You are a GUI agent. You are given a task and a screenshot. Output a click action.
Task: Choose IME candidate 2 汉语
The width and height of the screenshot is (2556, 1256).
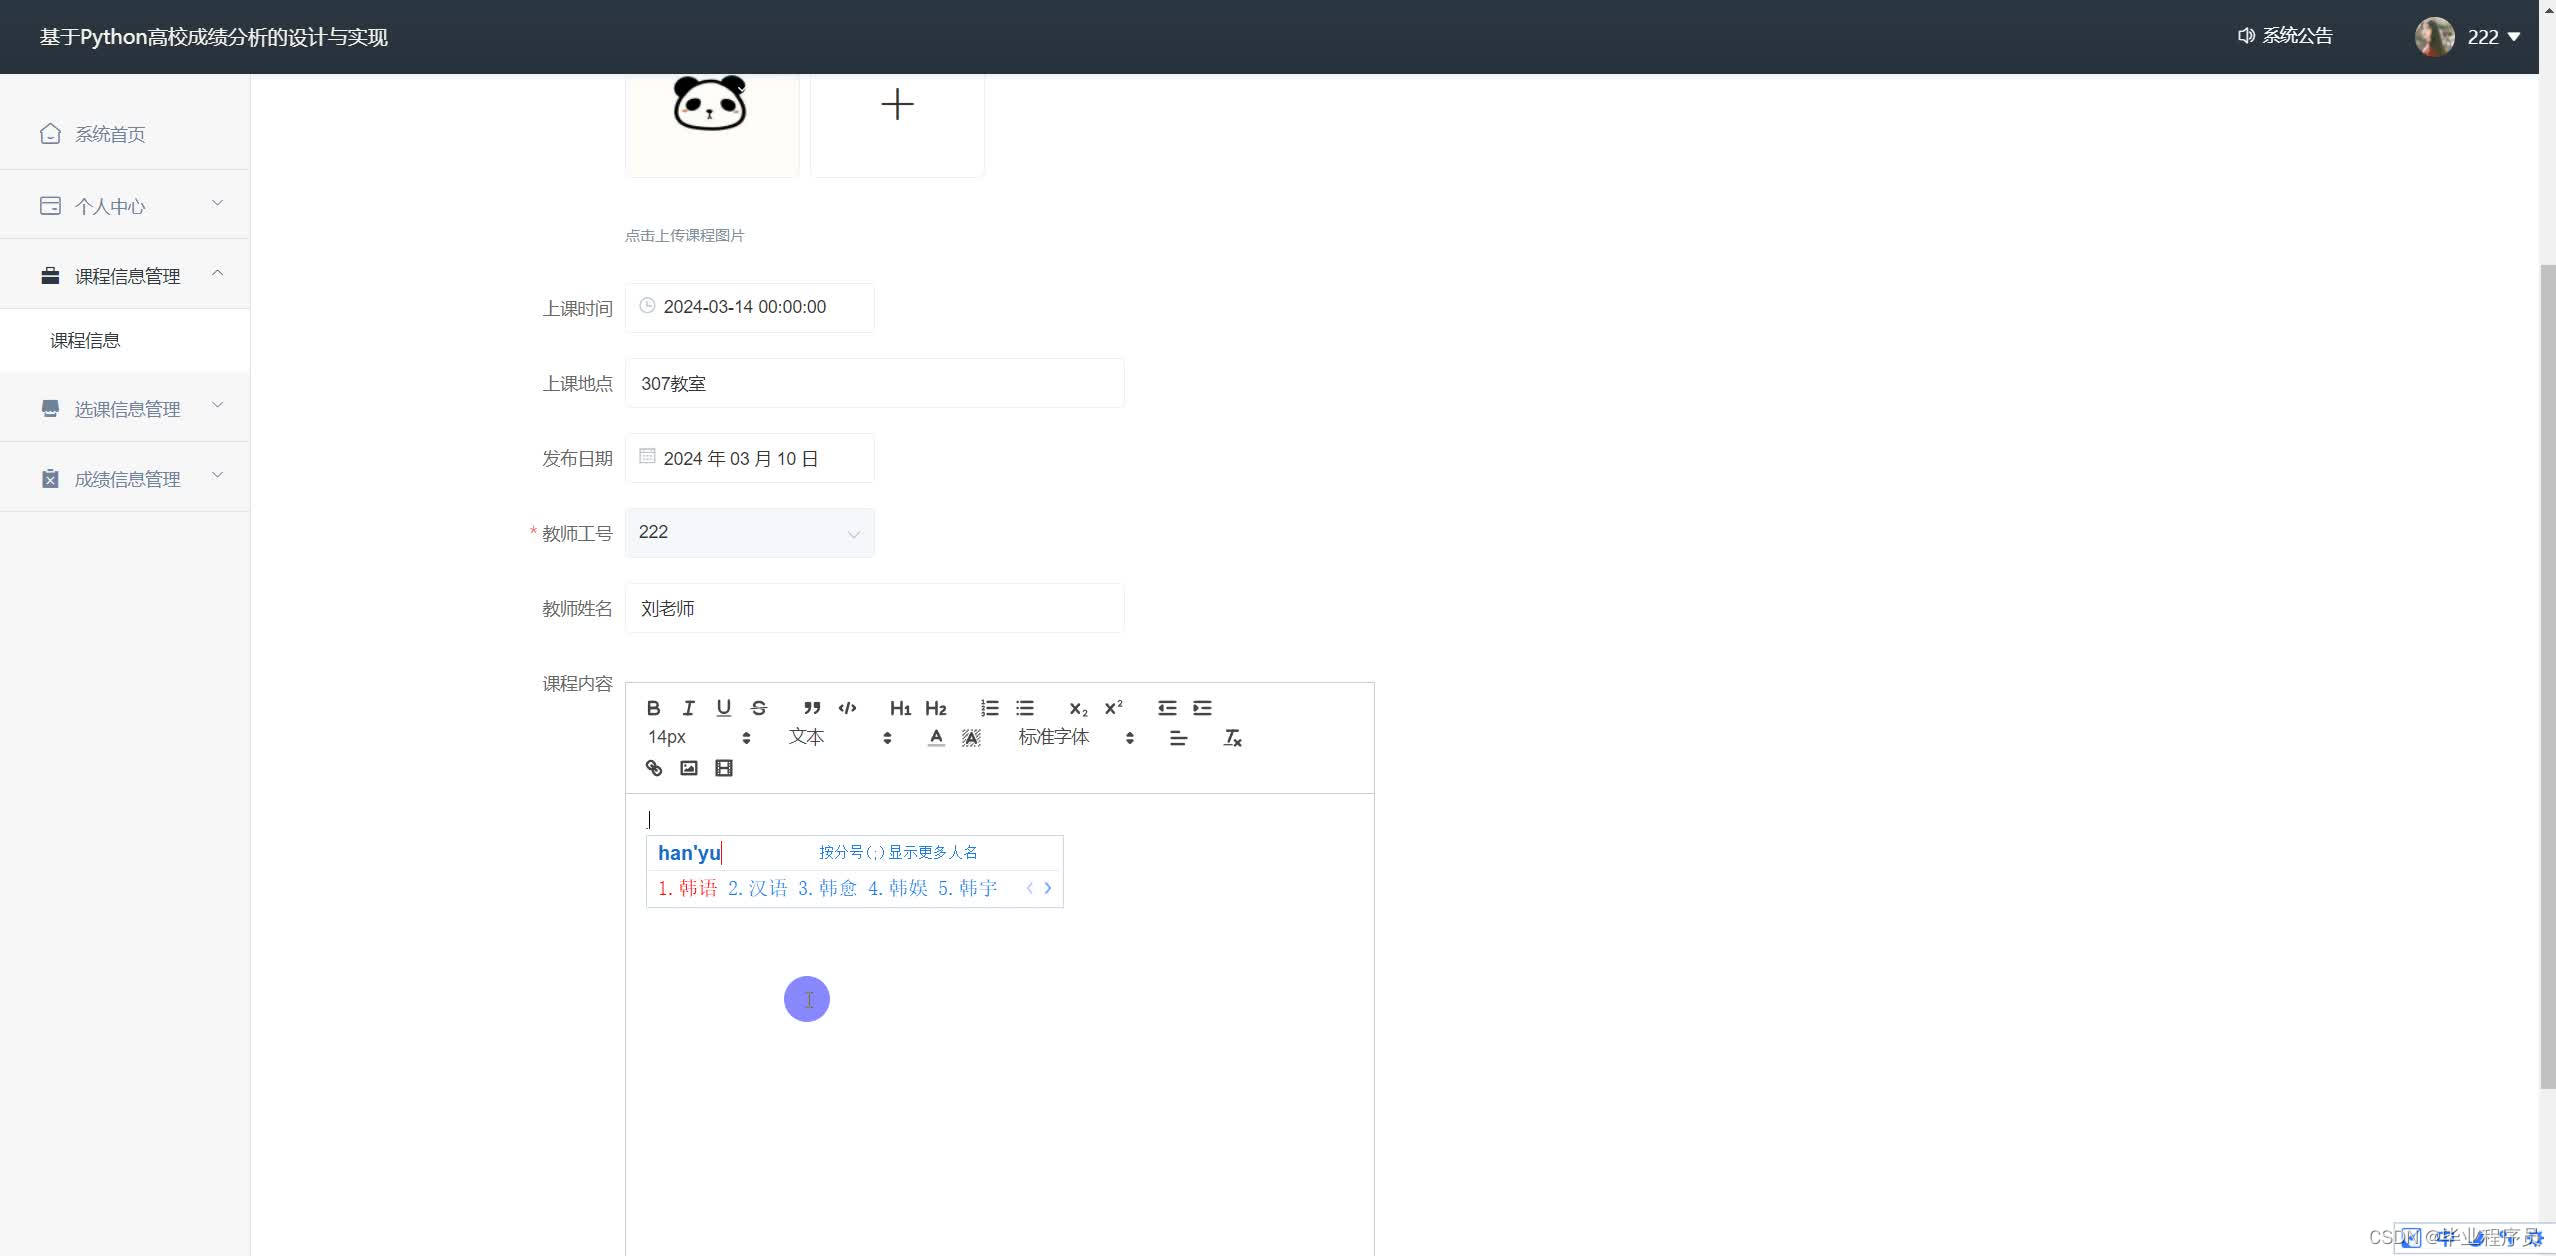tap(758, 888)
